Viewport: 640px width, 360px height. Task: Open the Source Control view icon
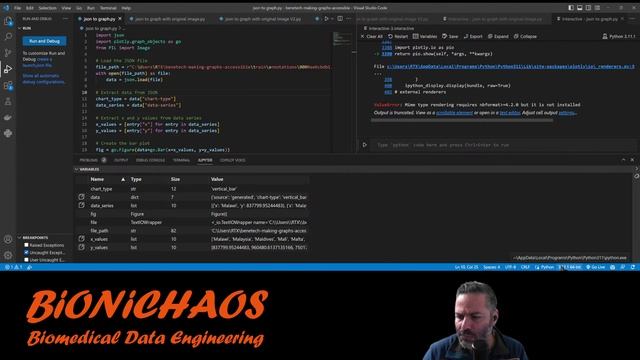tap(8, 53)
